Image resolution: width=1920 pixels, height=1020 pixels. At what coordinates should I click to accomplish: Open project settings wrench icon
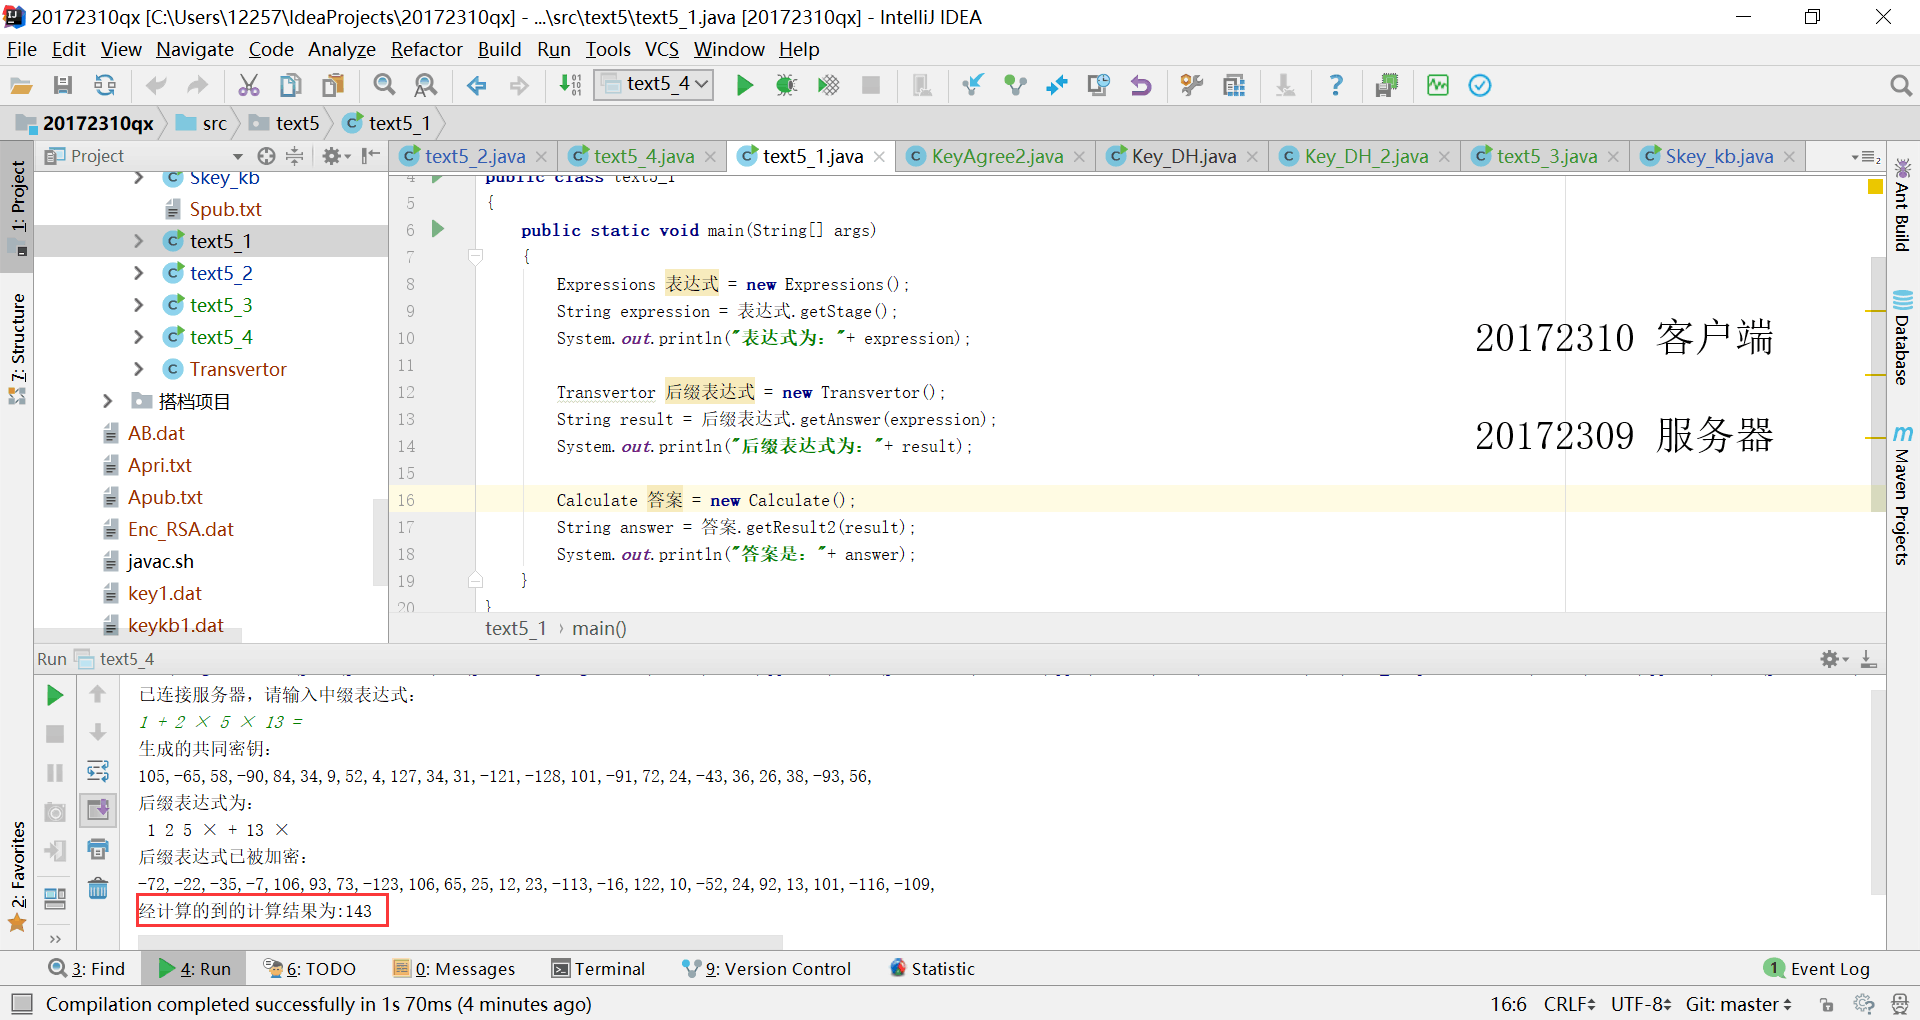point(1192,86)
